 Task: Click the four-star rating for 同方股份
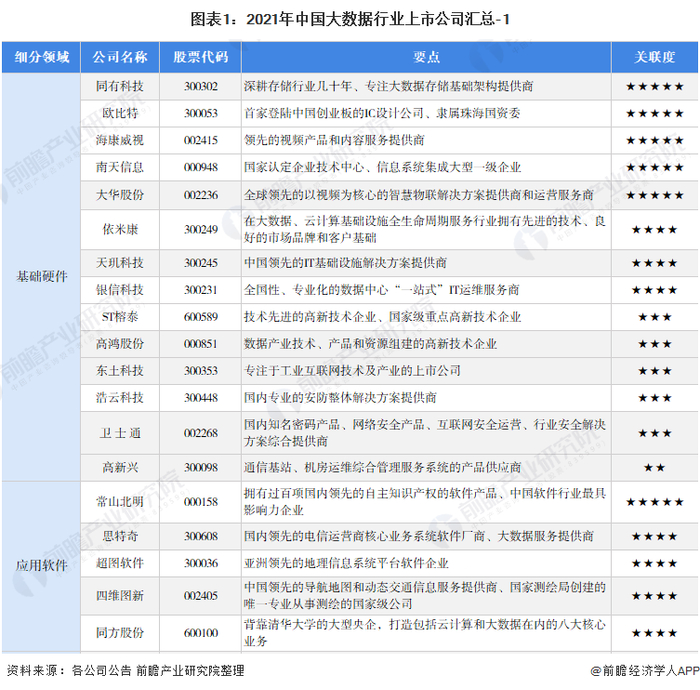click(x=654, y=633)
